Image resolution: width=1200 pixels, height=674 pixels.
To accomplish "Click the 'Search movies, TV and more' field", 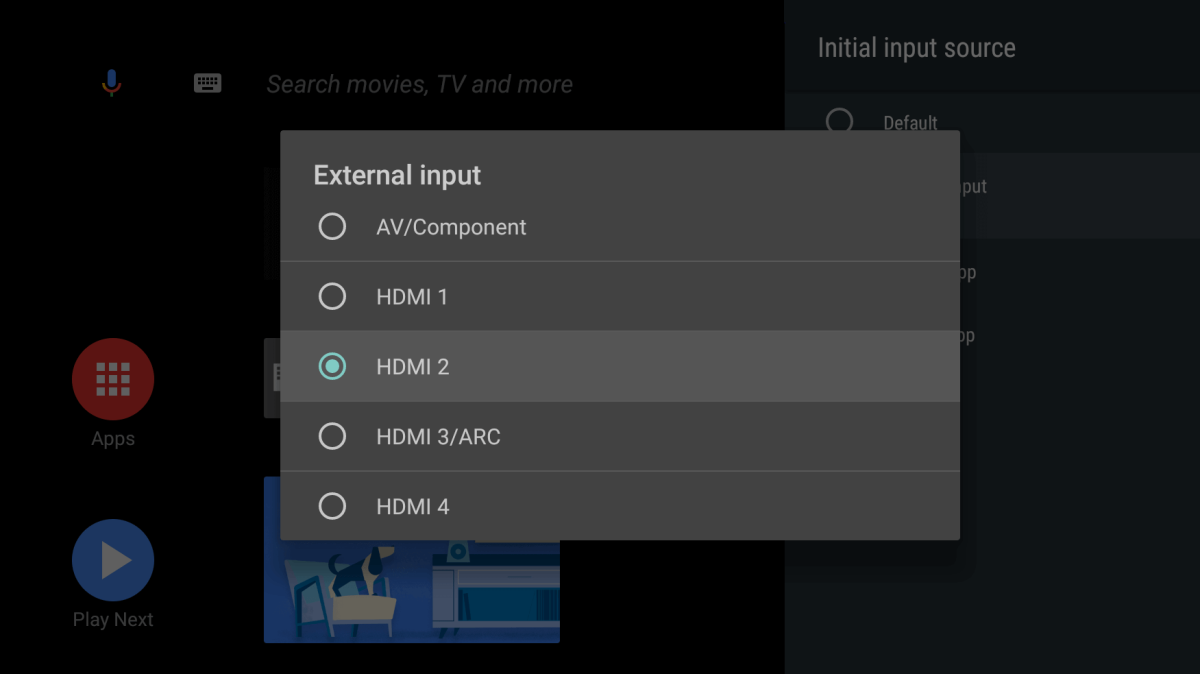I will [x=419, y=84].
